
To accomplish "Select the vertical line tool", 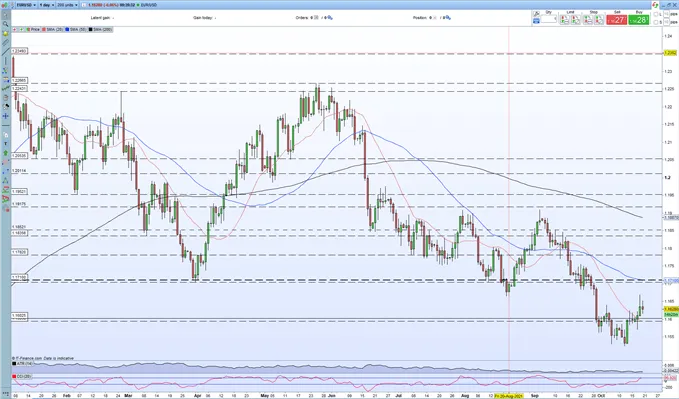I will pos(6,62).
